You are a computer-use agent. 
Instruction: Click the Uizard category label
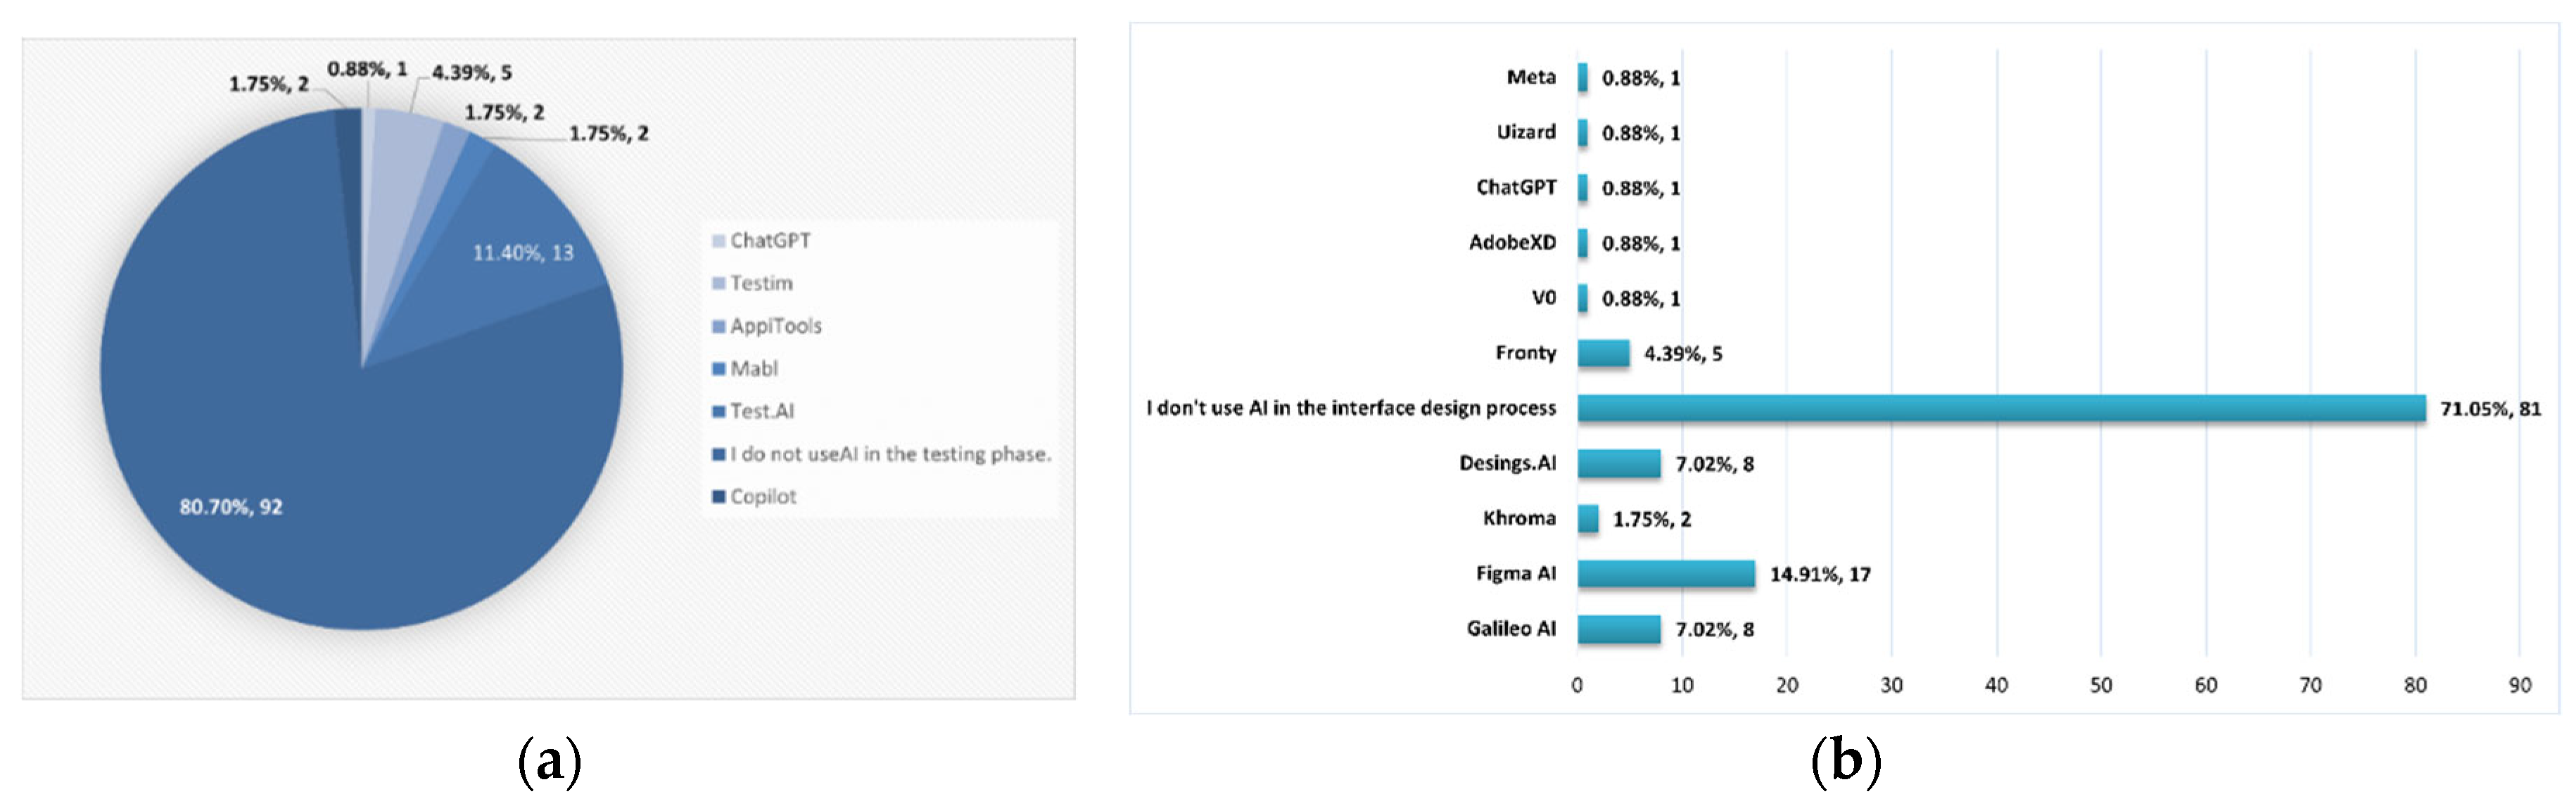pos(1526,132)
